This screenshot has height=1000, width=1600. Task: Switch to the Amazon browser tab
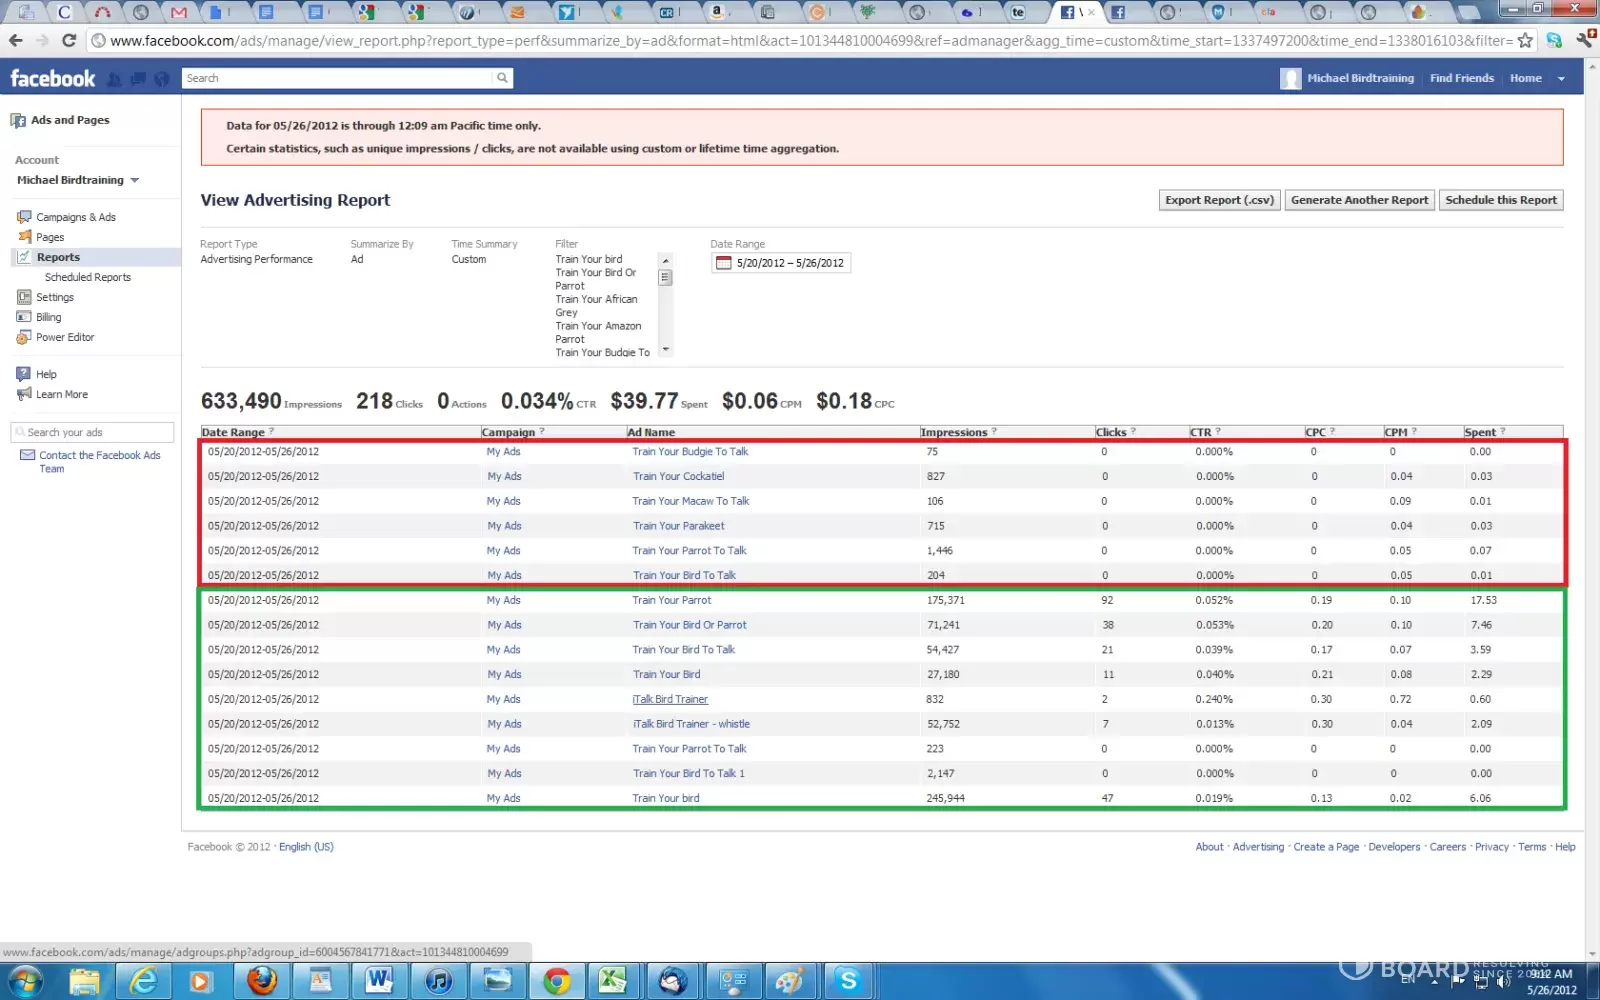coord(717,12)
